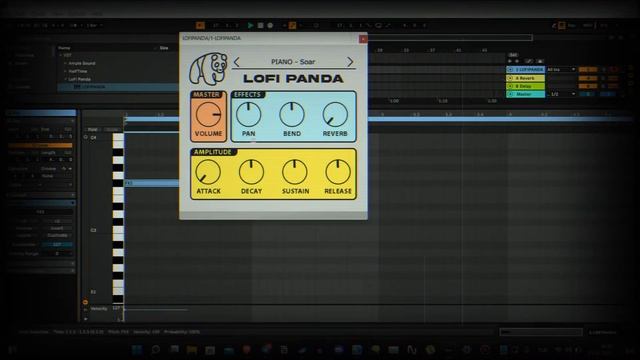Viewport: 640px width, 360px height.
Task: Click the Record button in the transport
Action: [270, 25]
